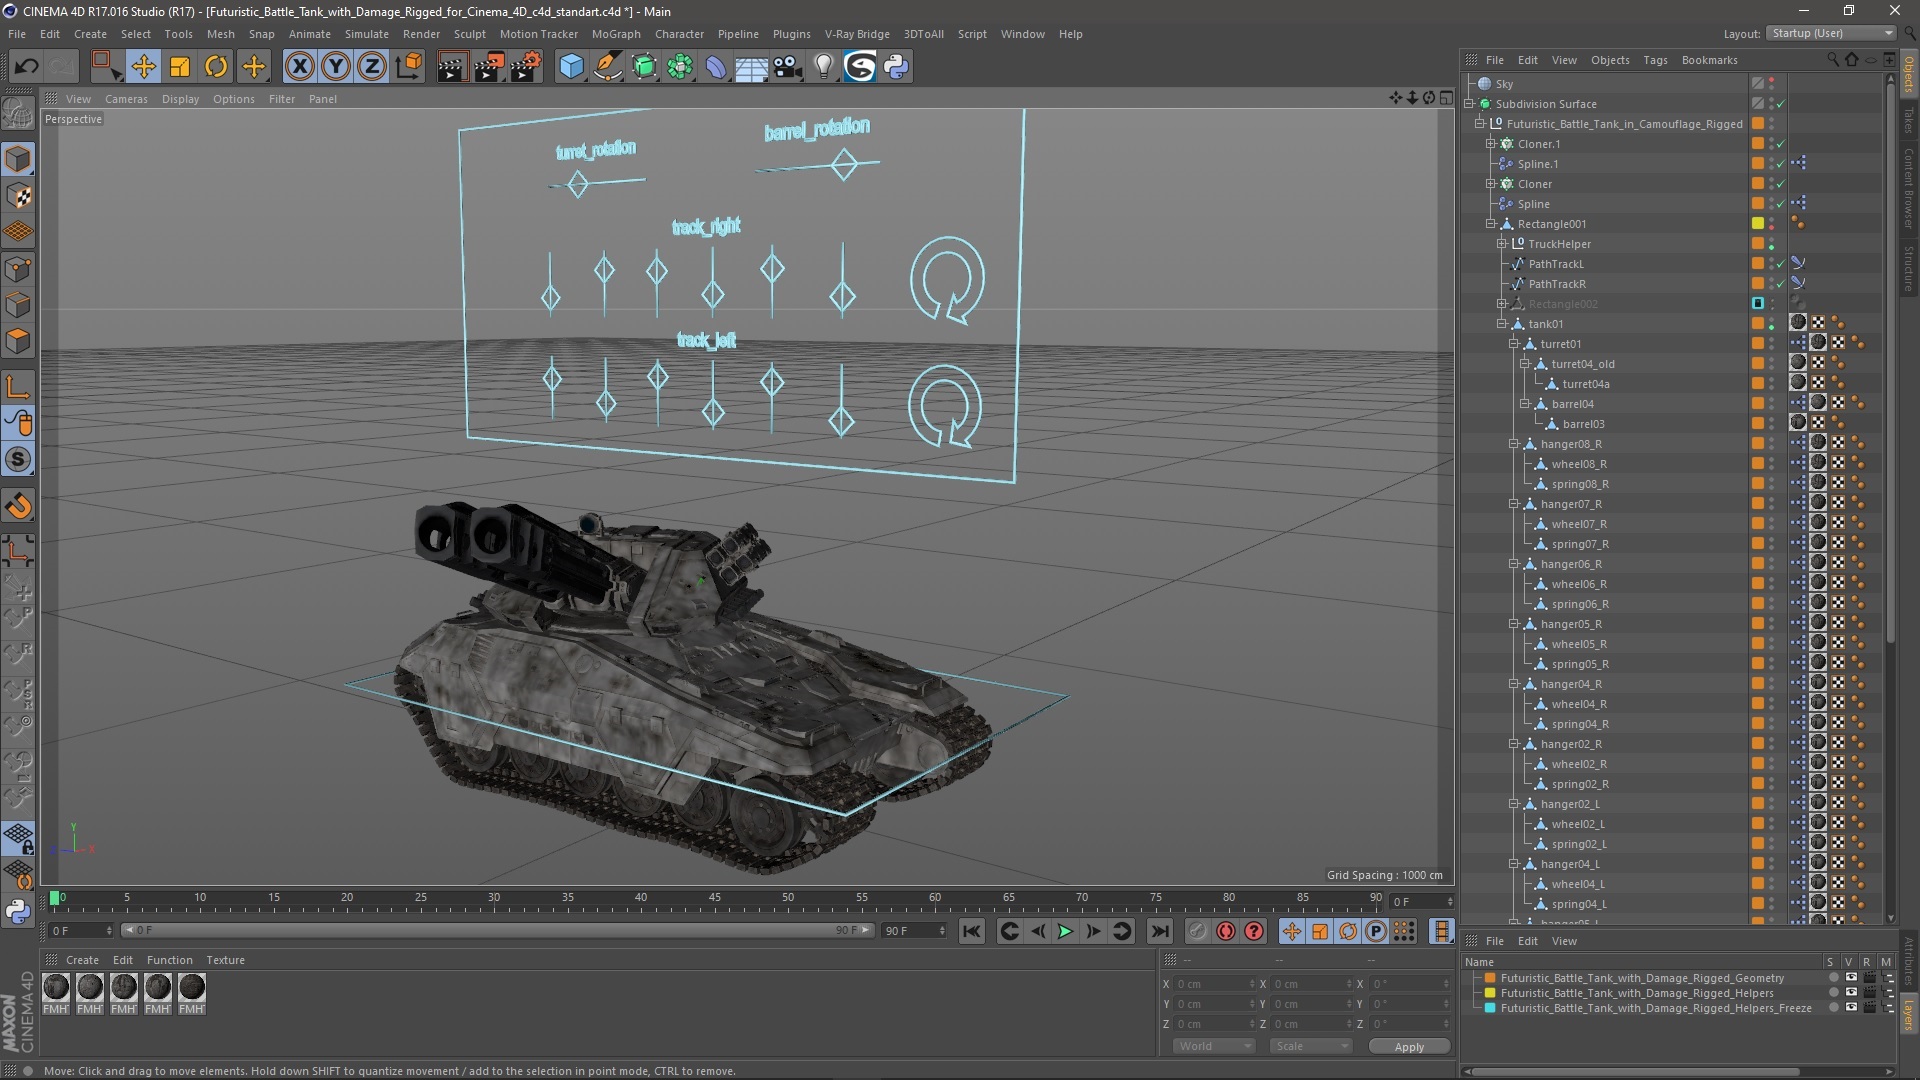This screenshot has height=1080, width=1920.
Task: Open Edit Render Settings
Action: (526, 67)
